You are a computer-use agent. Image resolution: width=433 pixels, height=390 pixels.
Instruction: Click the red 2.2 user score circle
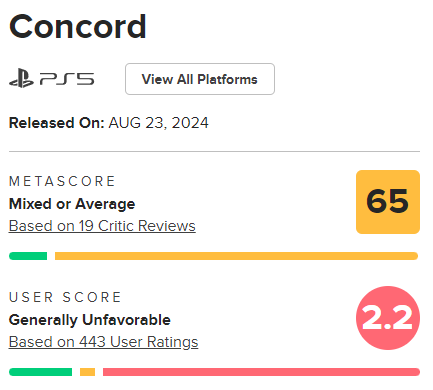click(388, 318)
